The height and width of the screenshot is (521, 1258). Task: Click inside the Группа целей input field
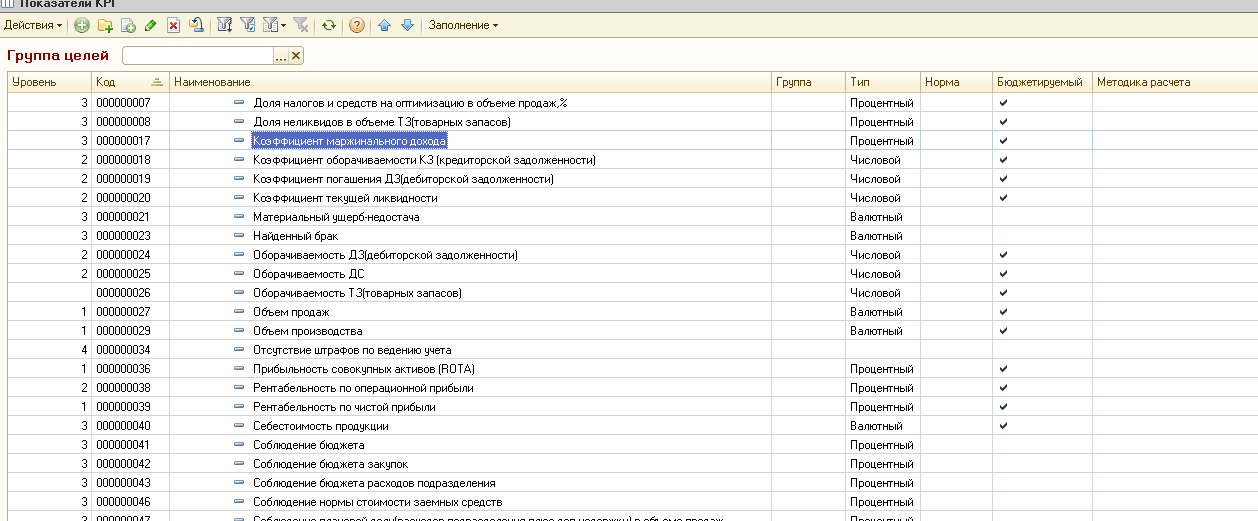click(x=198, y=56)
